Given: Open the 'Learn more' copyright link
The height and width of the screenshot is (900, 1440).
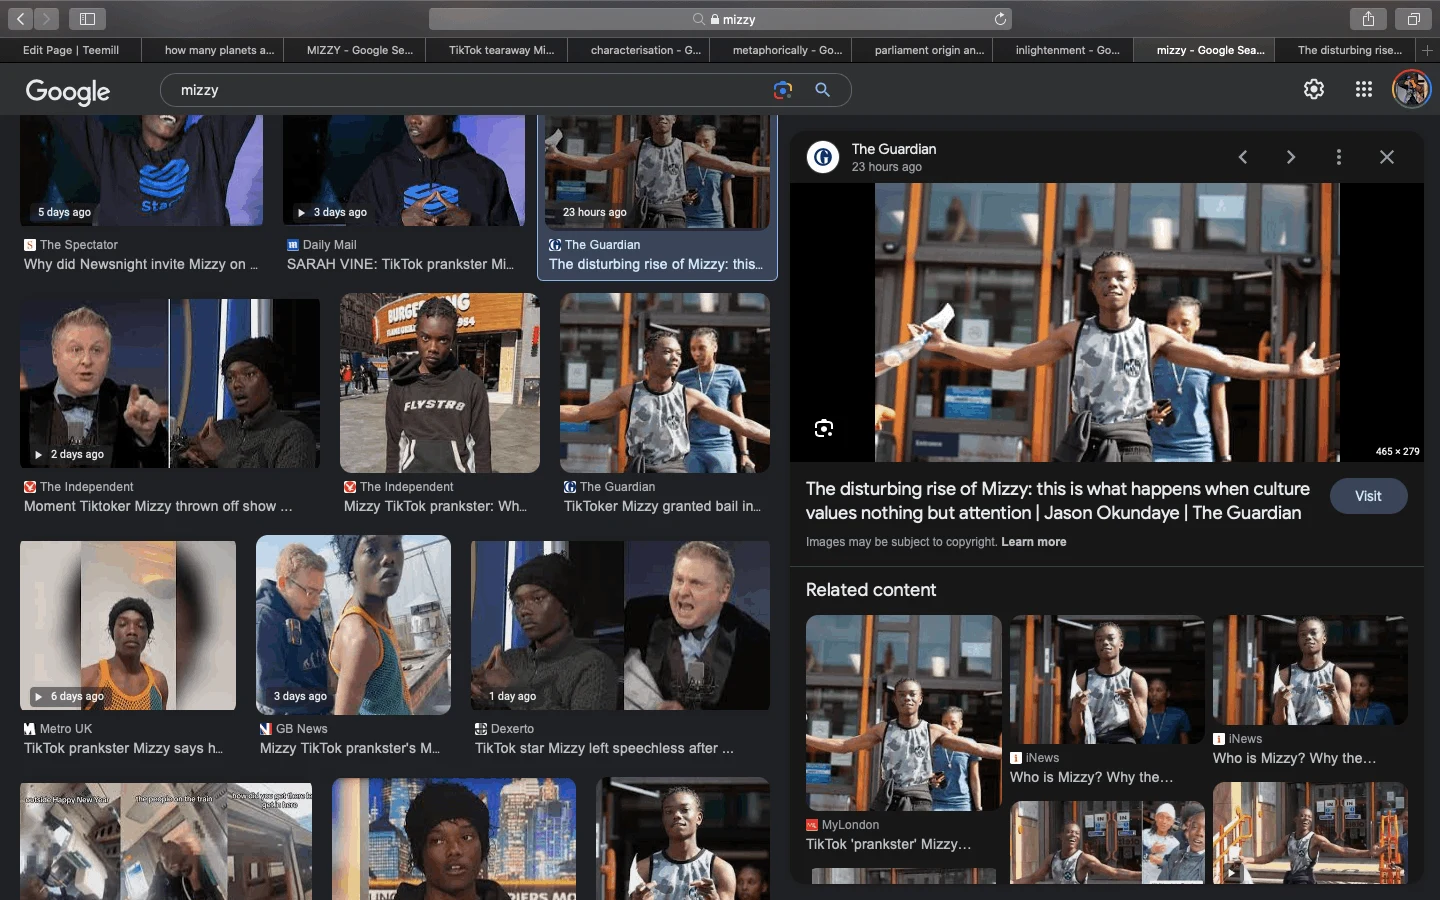Looking at the screenshot, I should tap(1033, 542).
